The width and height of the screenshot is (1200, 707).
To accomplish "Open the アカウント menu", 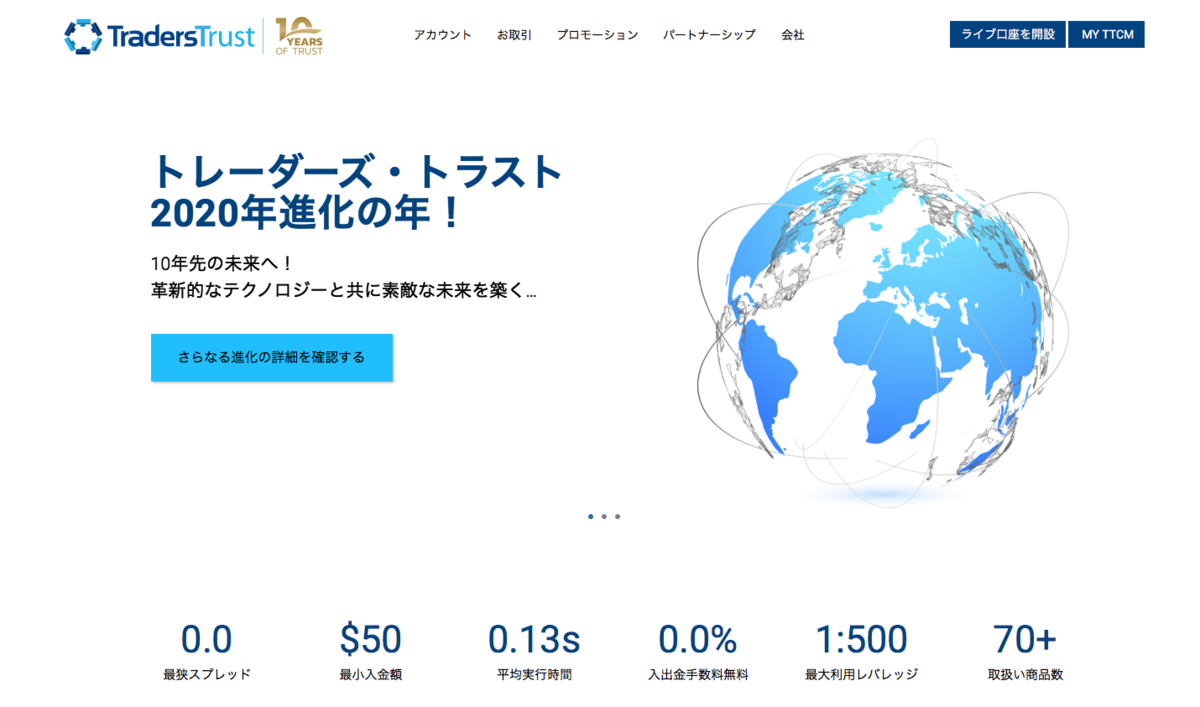I will (442, 35).
